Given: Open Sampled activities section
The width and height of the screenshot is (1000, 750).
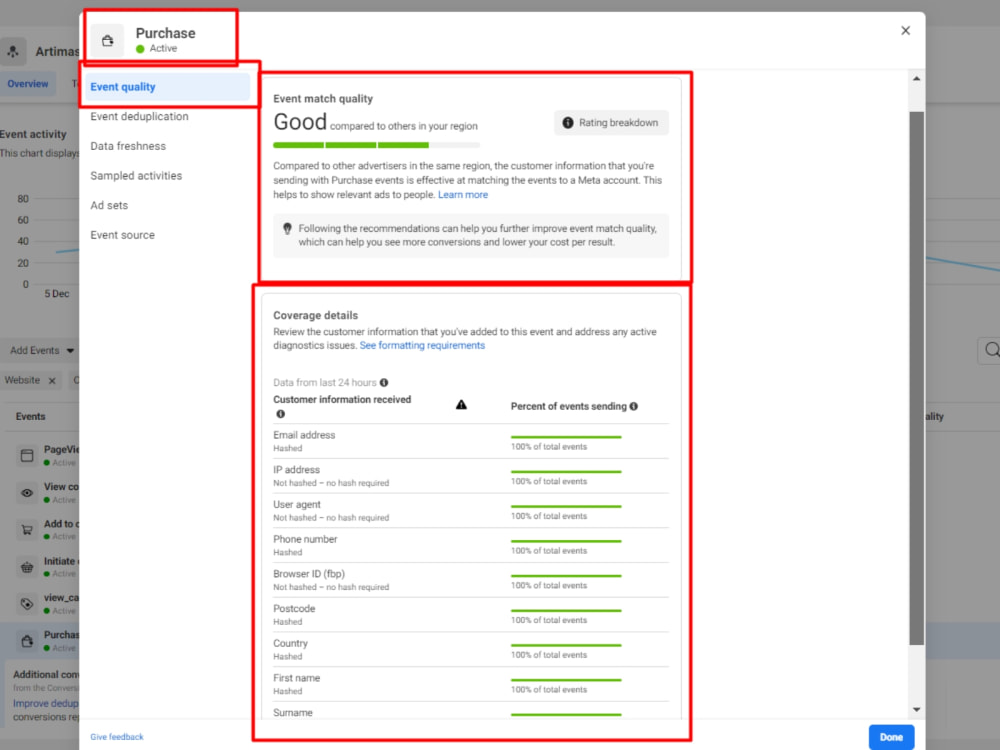Looking at the screenshot, I should click(136, 176).
